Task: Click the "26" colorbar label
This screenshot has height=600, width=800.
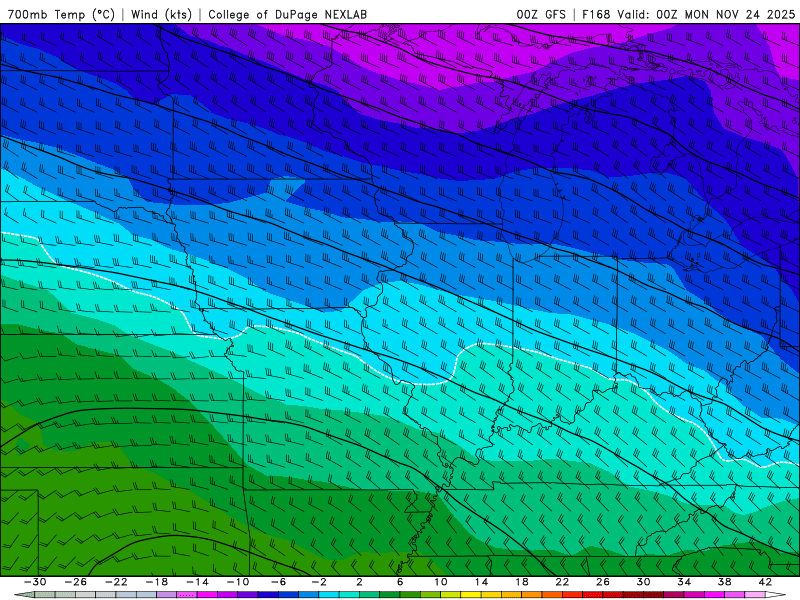Action: (603, 582)
